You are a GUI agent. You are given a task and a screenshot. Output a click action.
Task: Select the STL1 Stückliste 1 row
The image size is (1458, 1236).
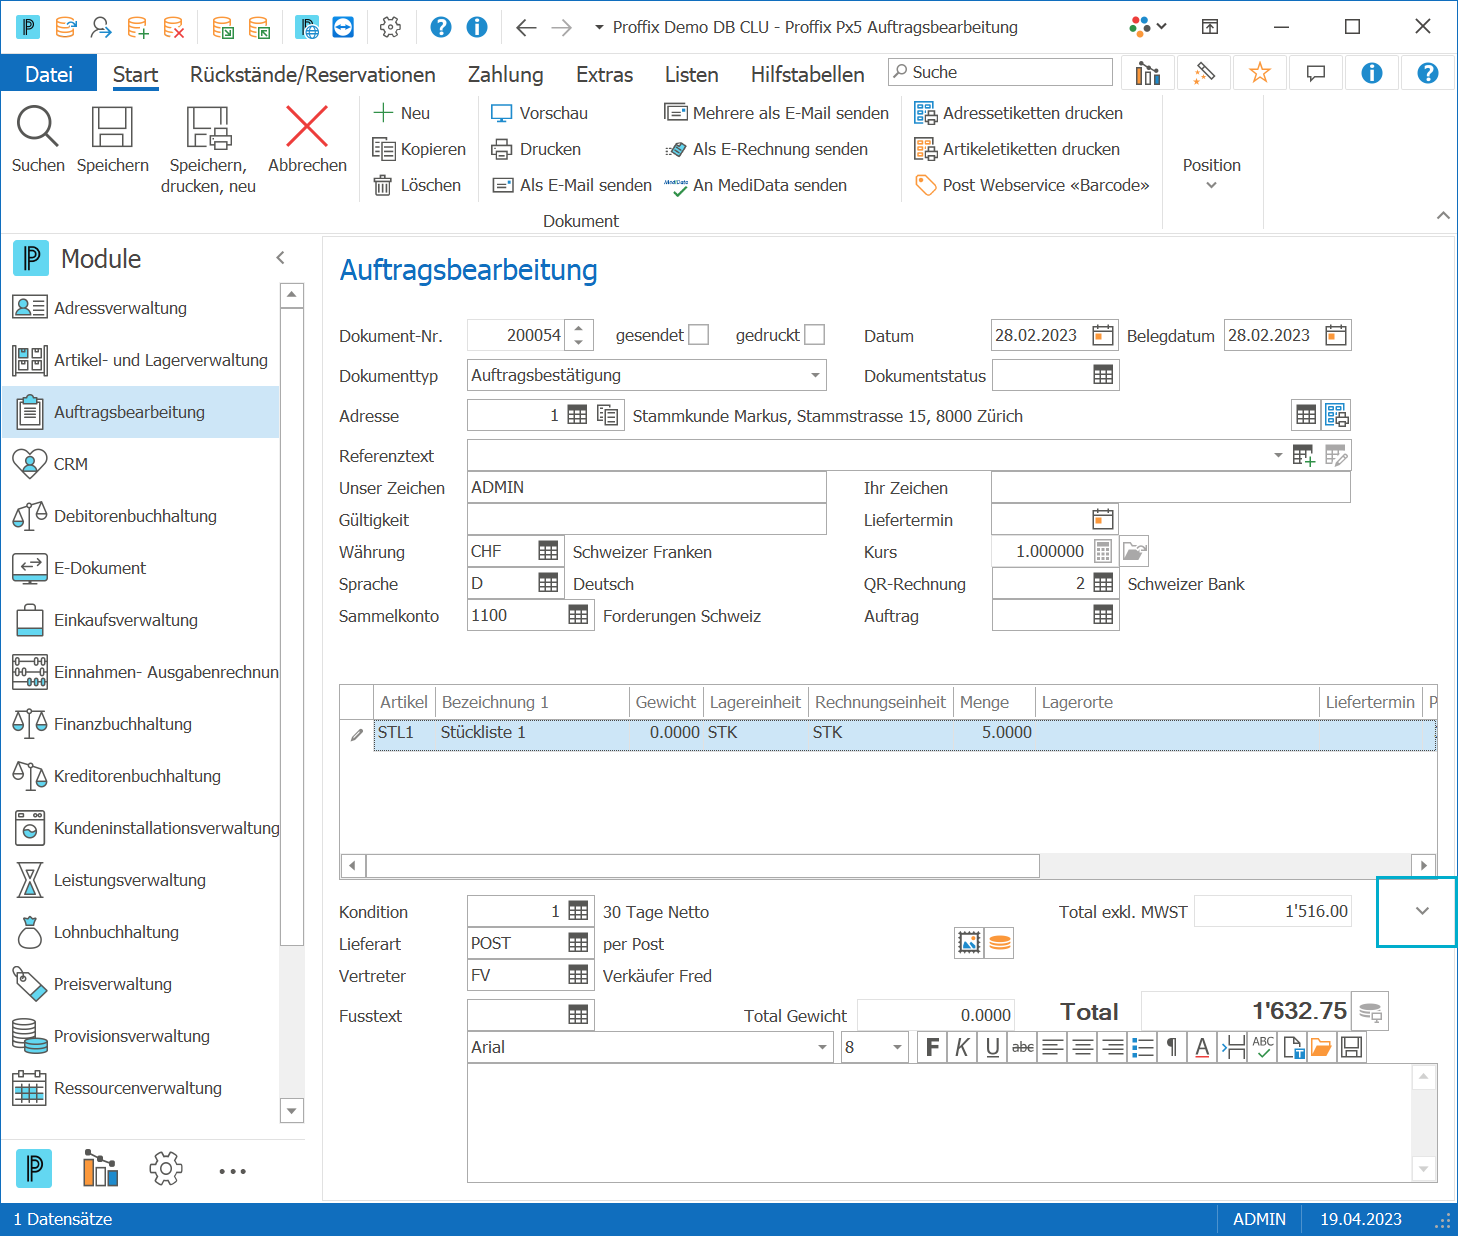pyautogui.click(x=905, y=733)
